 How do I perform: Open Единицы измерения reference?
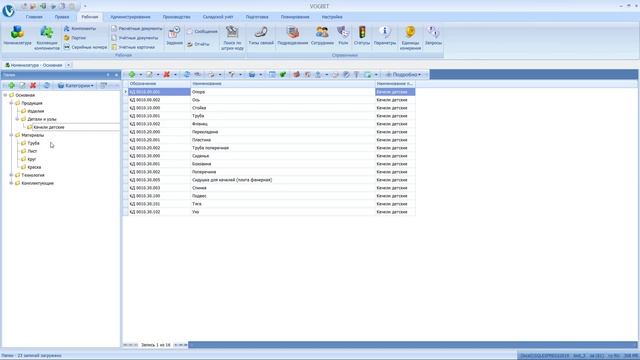(410, 38)
